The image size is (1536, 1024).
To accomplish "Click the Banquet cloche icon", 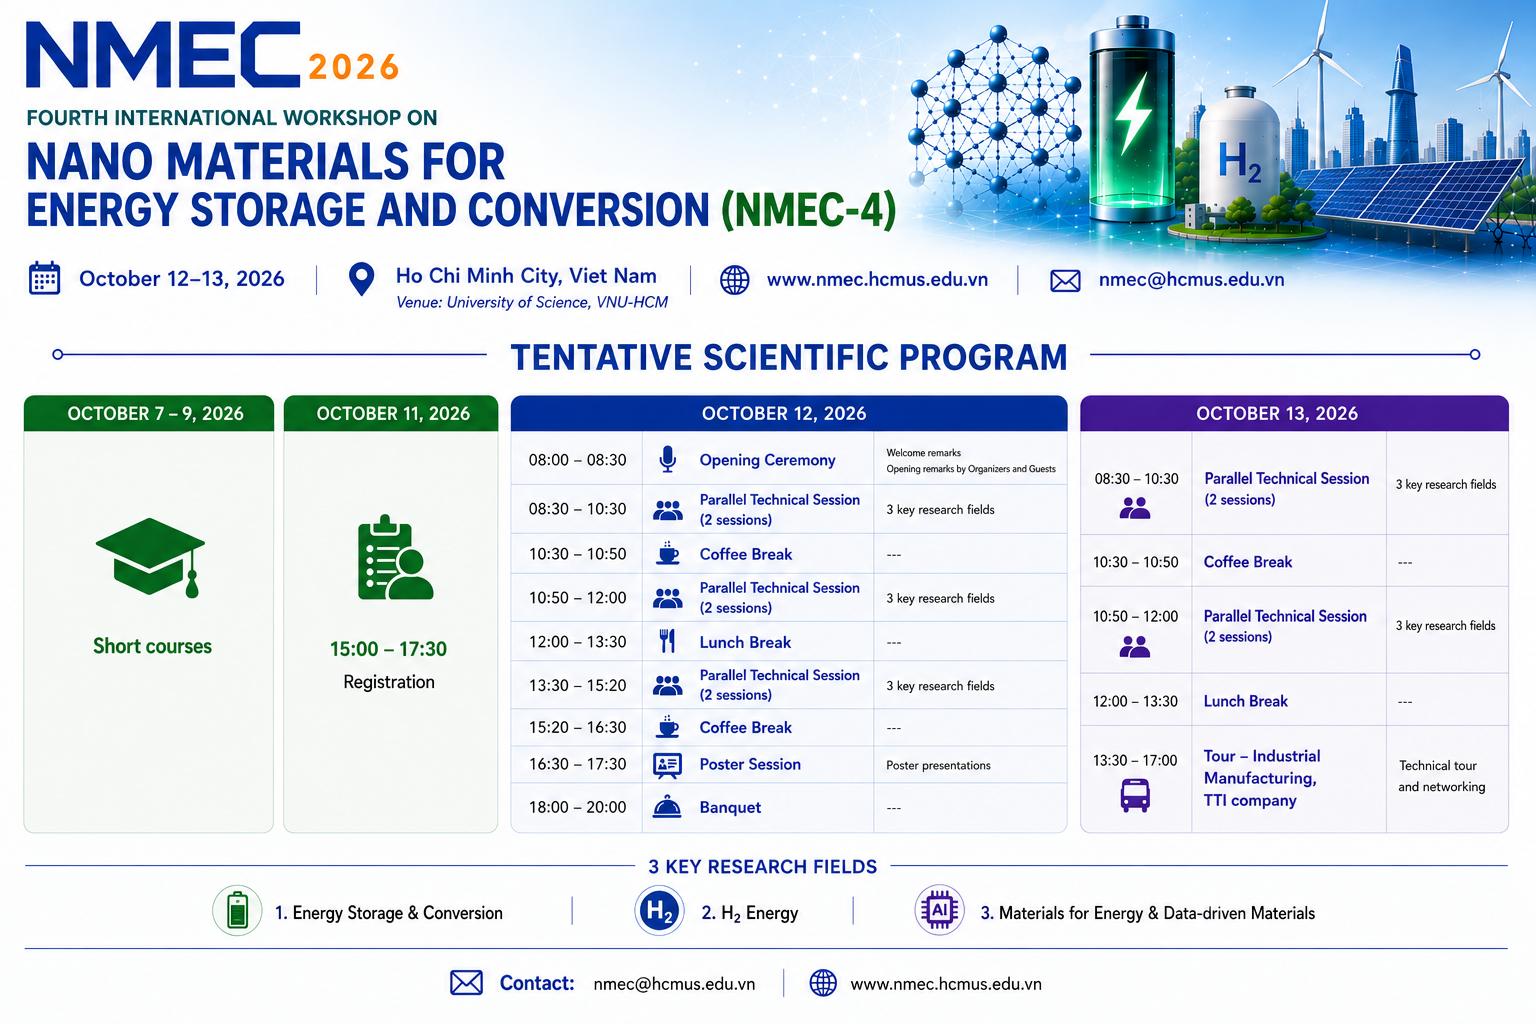I will tap(667, 806).
